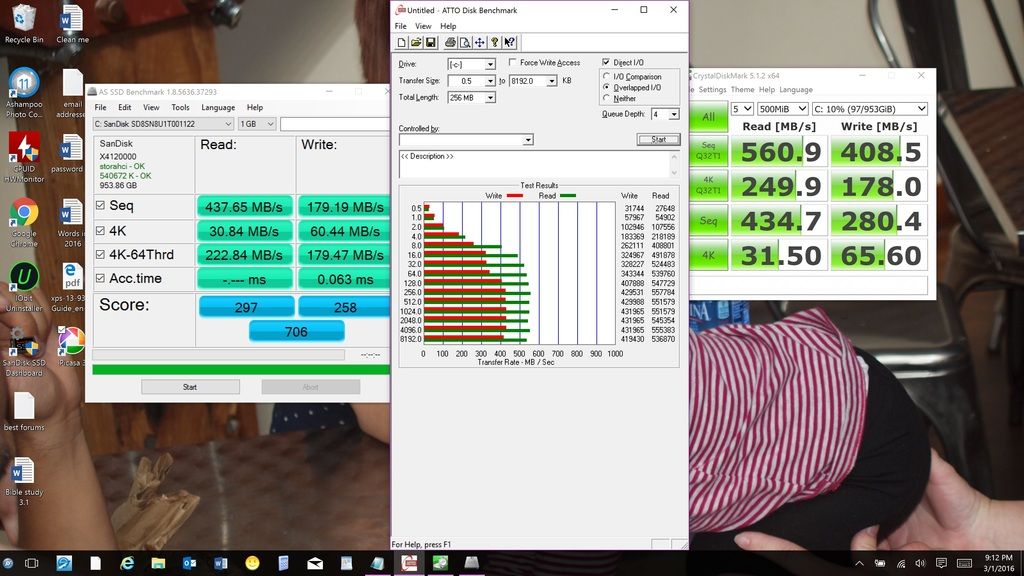Open Word from the taskbar
This screenshot has height=576, width=1024.
pos(221,563)
